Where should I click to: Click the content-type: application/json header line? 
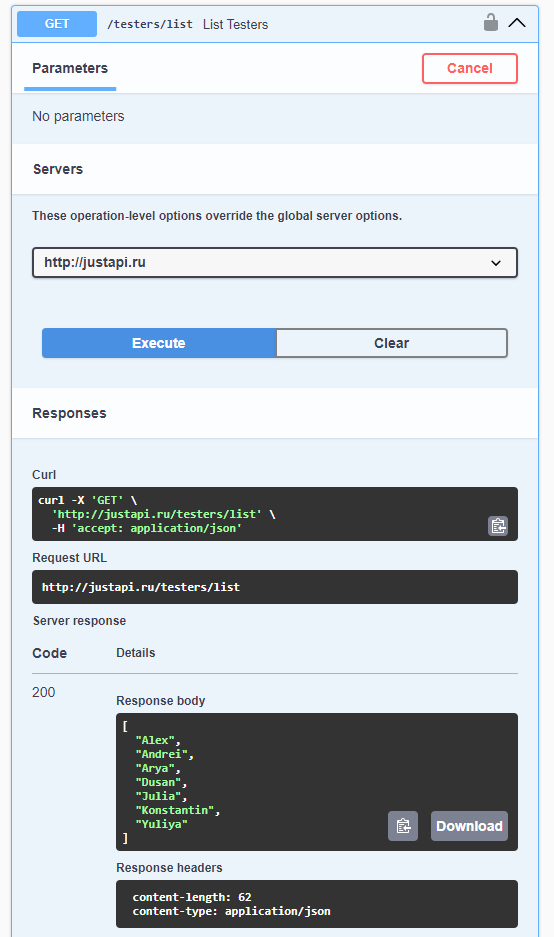point(231,911)
